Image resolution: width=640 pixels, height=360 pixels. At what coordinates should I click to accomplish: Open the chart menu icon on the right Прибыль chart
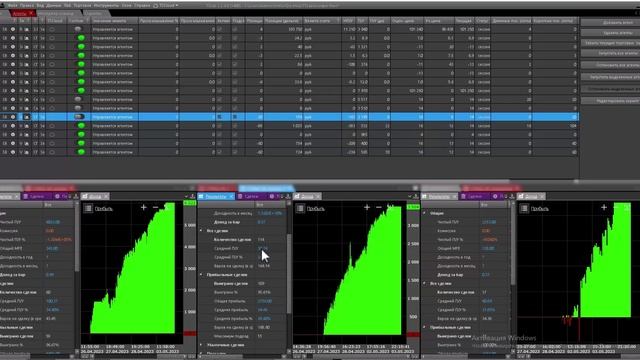click(x=524, y=208)
